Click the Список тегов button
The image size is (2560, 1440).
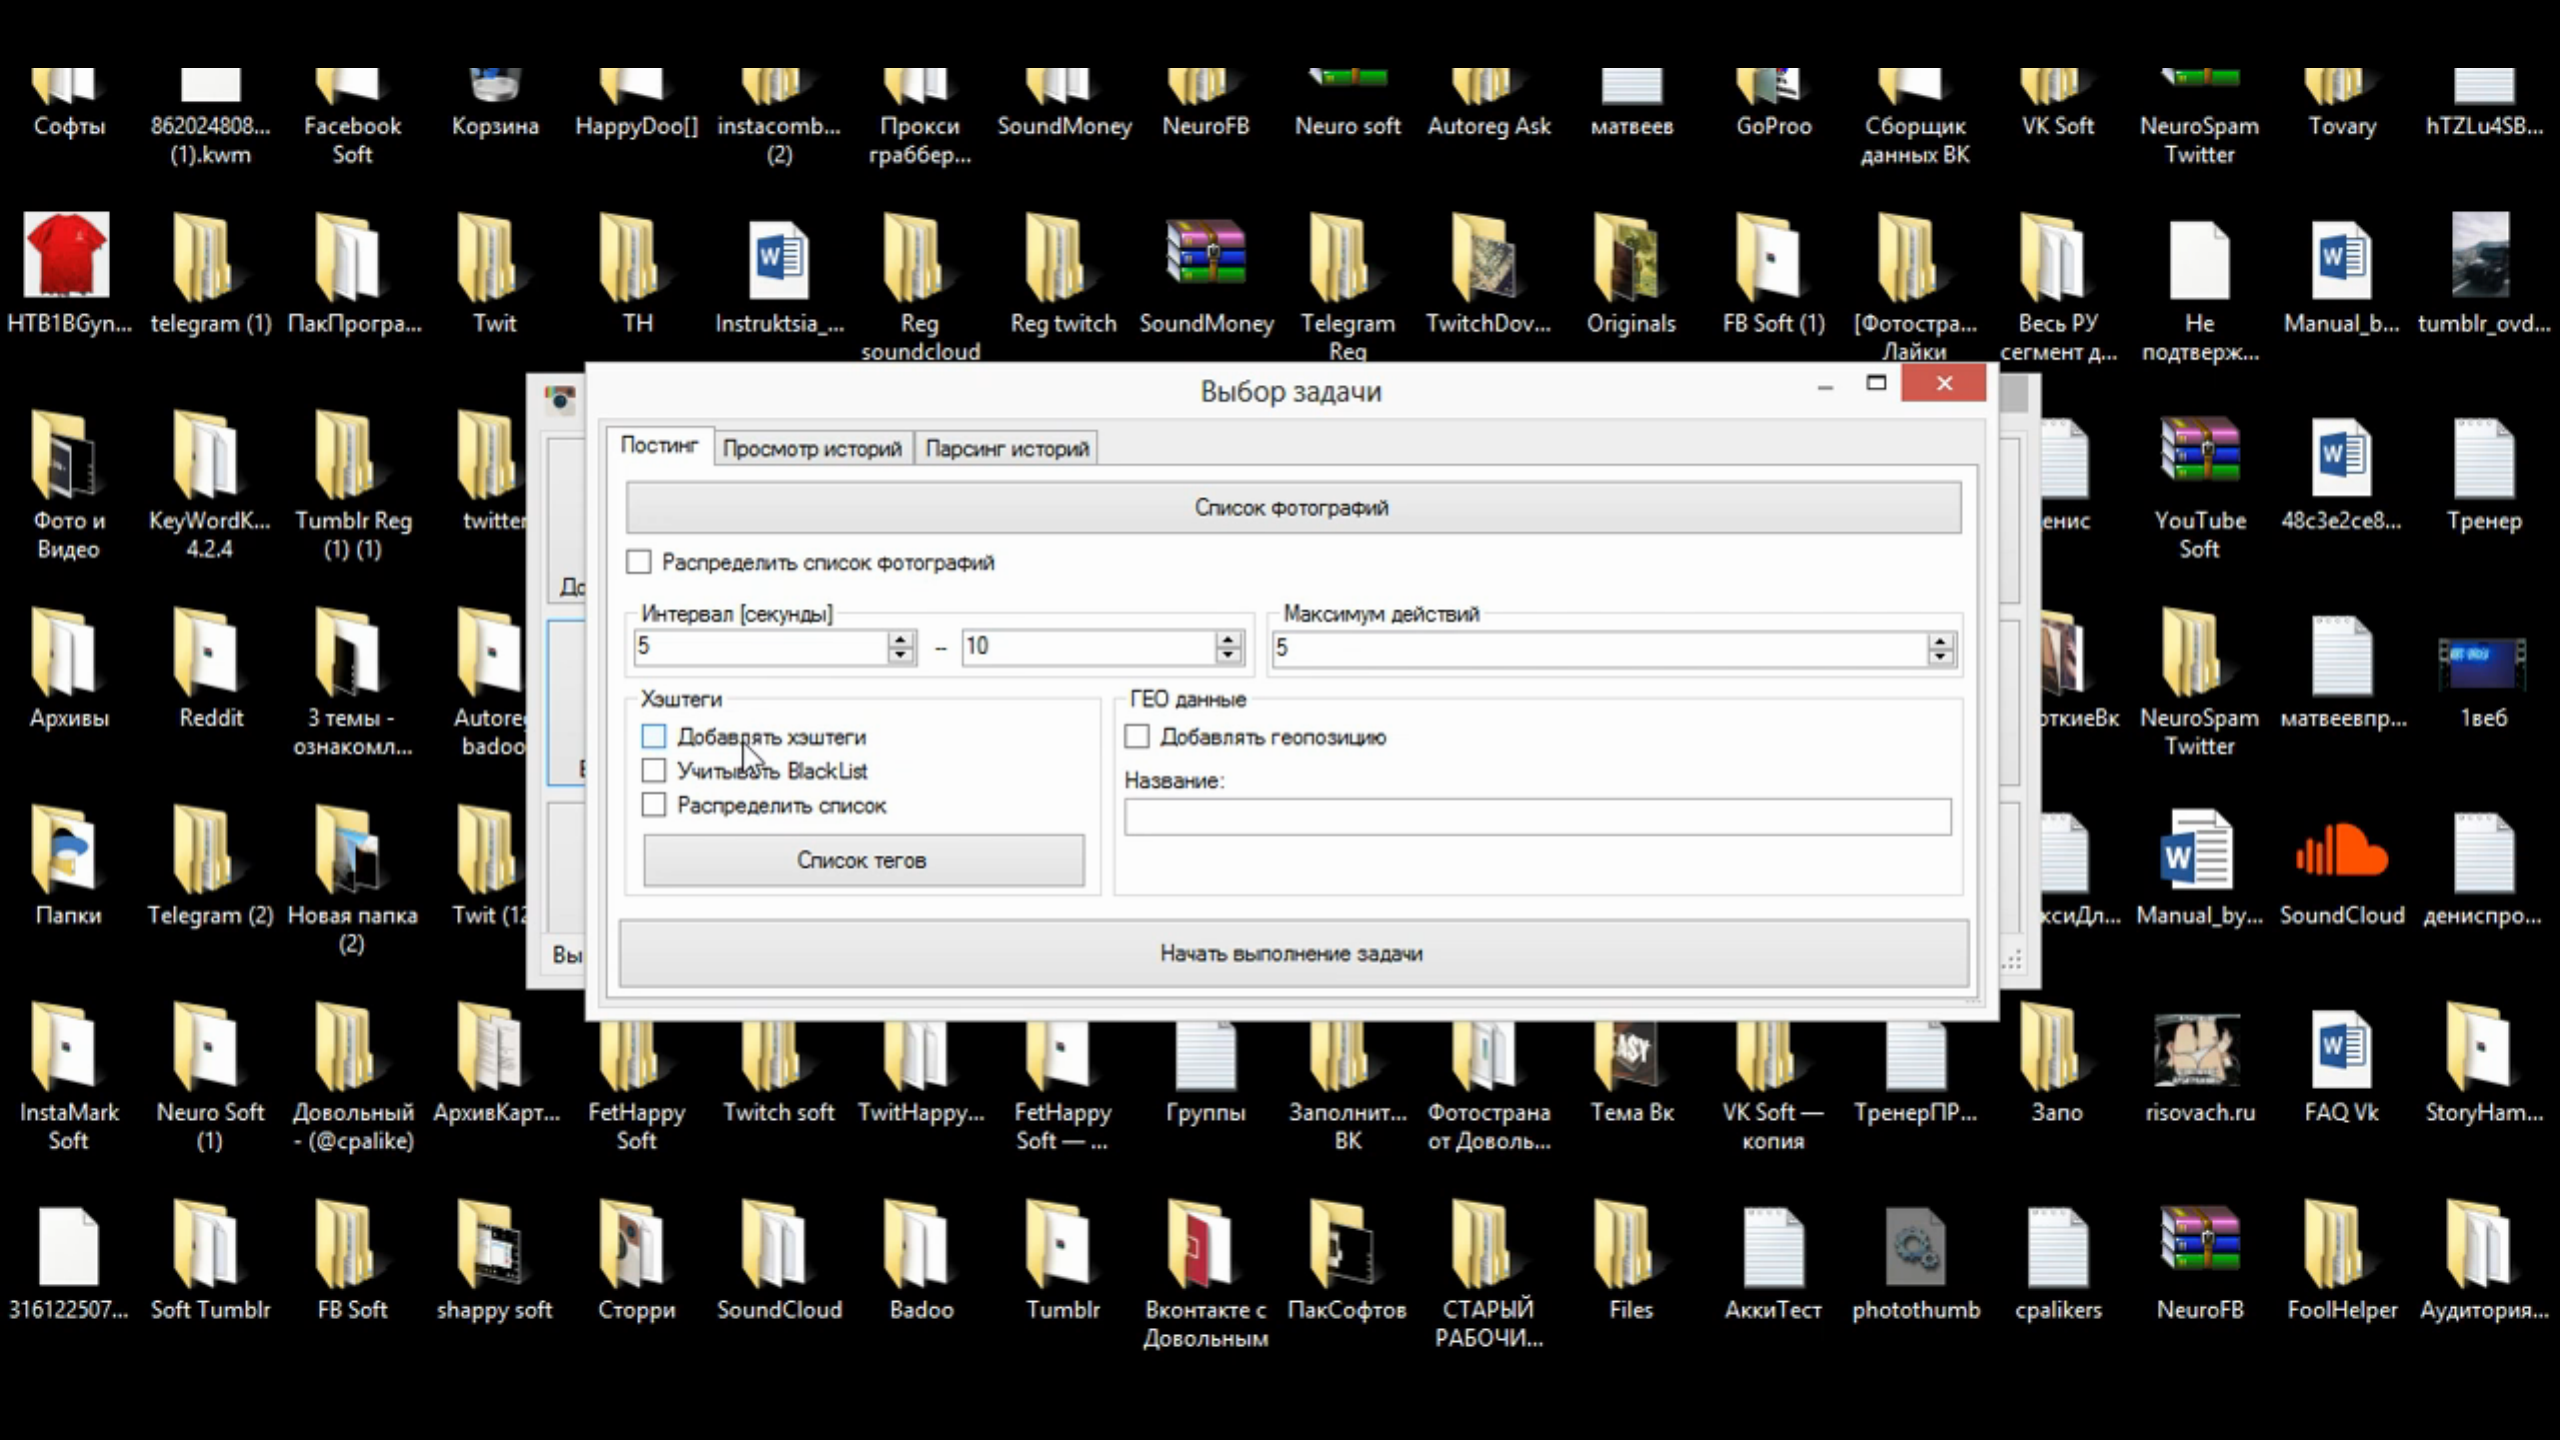tap(862, 860)
